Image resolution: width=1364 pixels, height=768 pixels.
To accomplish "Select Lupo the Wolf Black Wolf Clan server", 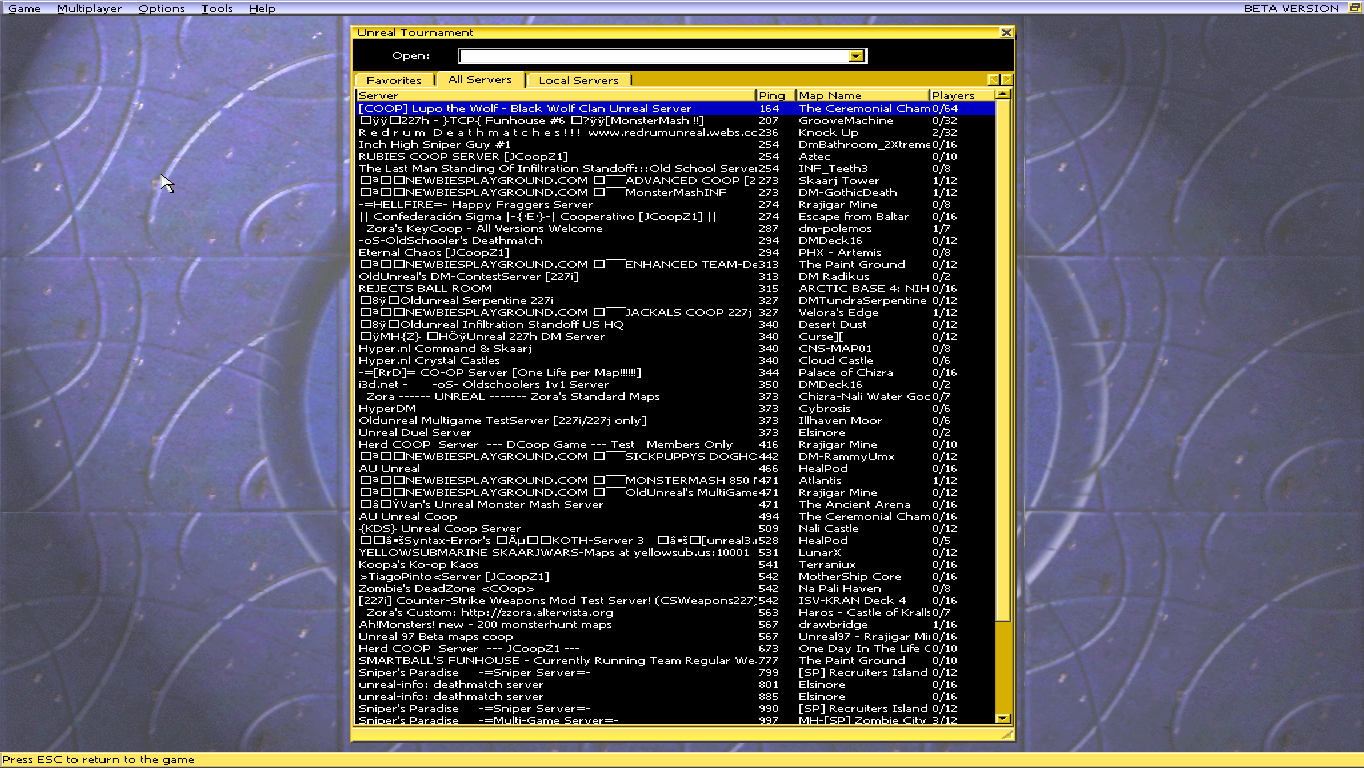I will (x=676, y=108).
